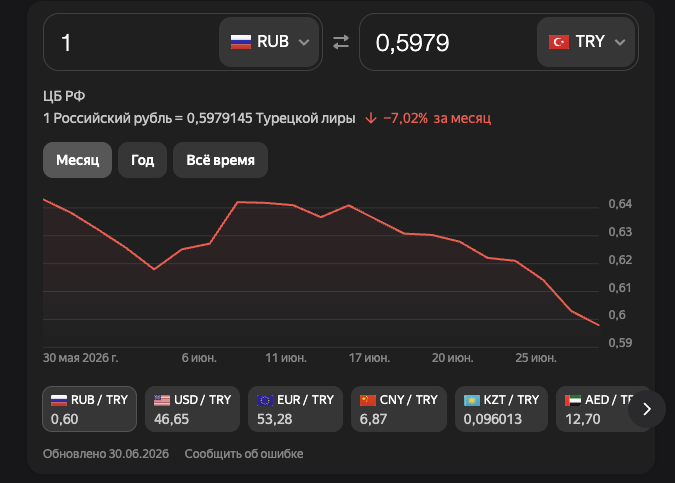
Task: Open the RUB currency dropdown
Action: tap(269, 42)
